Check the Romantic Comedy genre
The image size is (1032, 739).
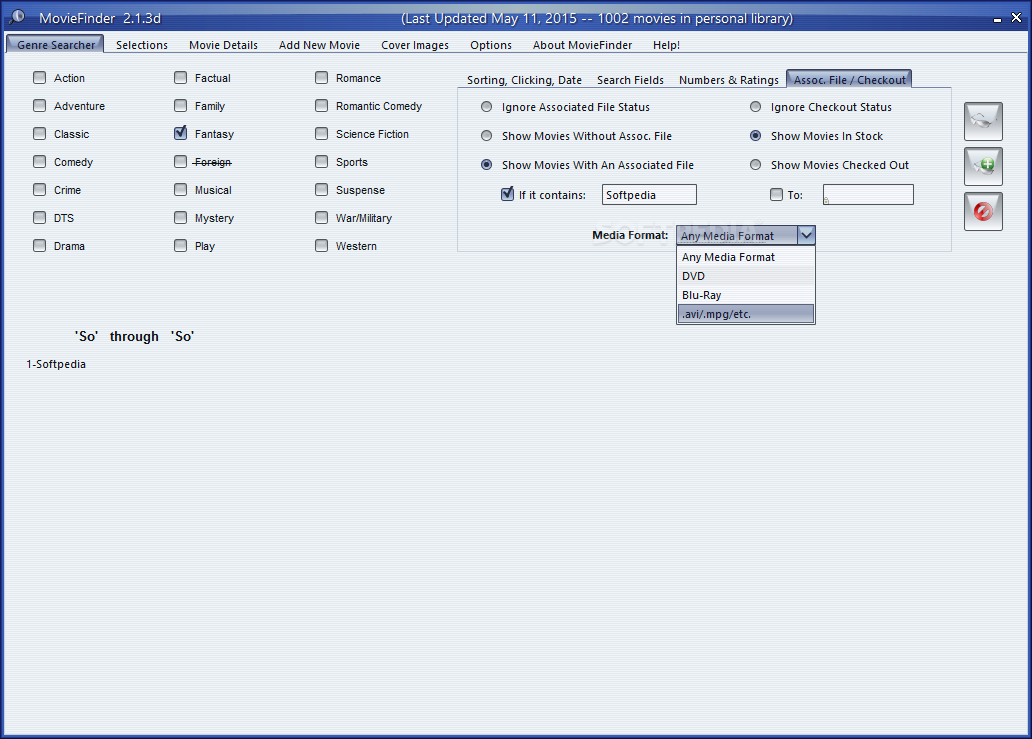[321, 106]
